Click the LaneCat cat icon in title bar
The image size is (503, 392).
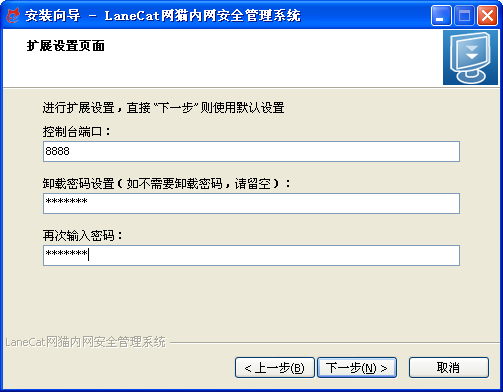click(x=13, y=15)
